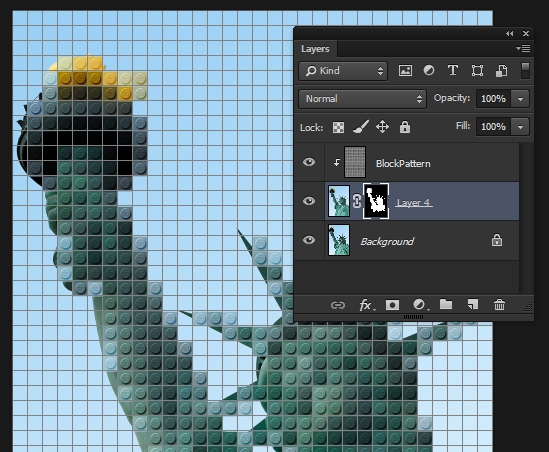Filter layers by adjustment layer icon
This screenshot has height=452, width=549.
click(429, 71)
